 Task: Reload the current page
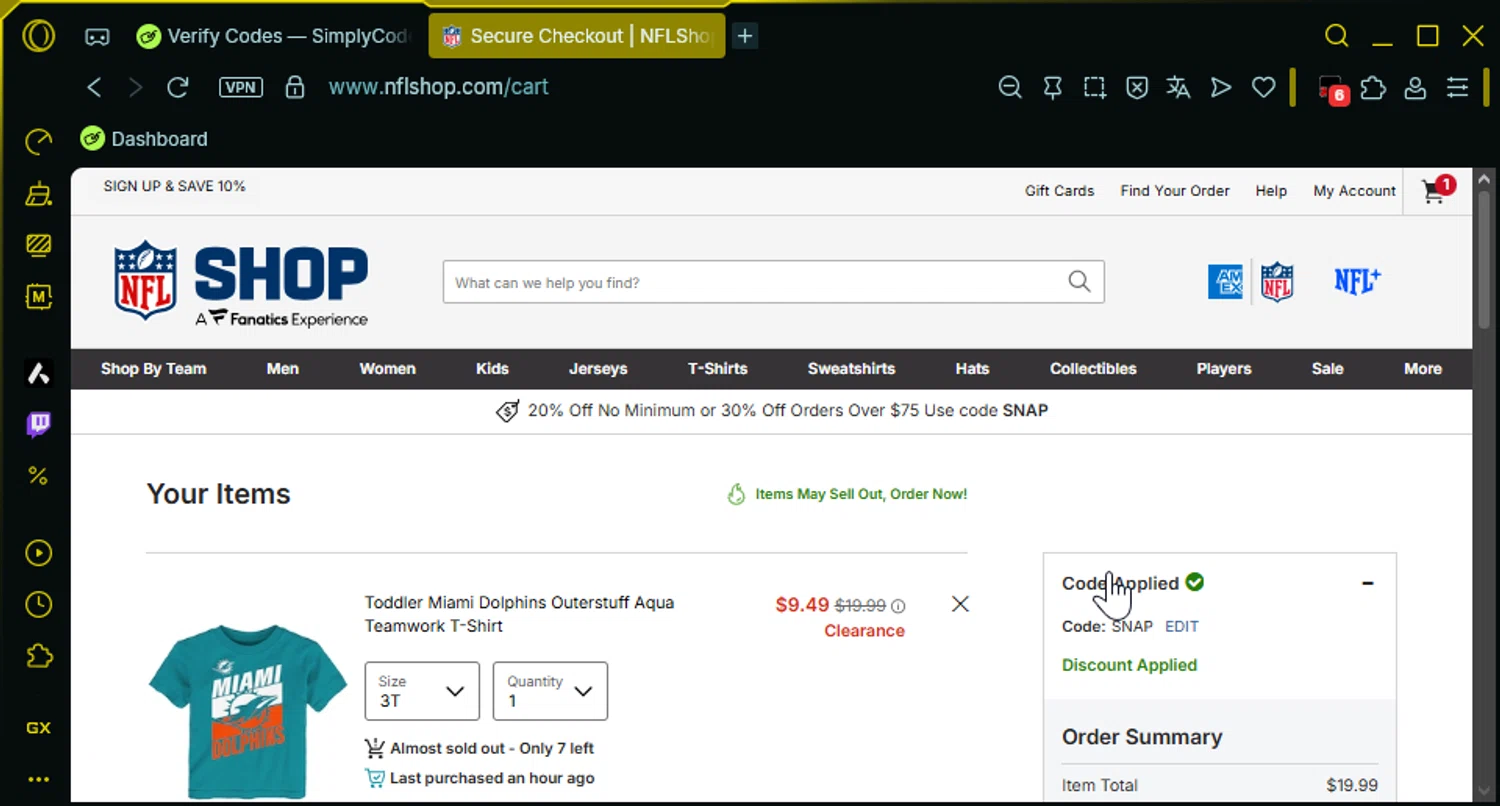click(178, 87)
